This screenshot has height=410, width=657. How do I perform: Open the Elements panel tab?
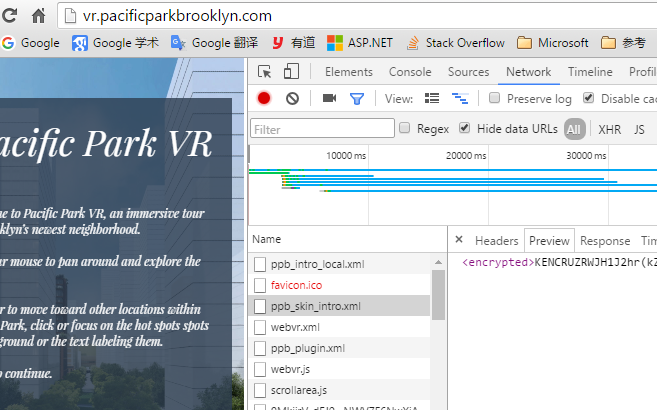pyautogui.click(x=348, y=72)
